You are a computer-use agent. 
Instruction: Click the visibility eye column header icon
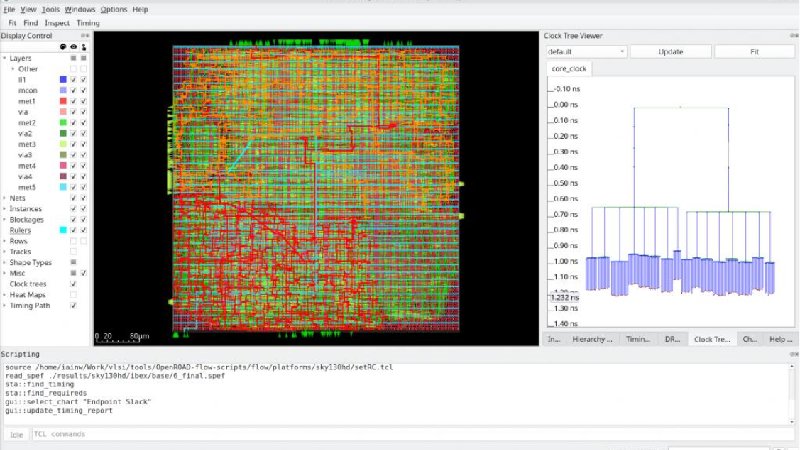coord(73,47)
